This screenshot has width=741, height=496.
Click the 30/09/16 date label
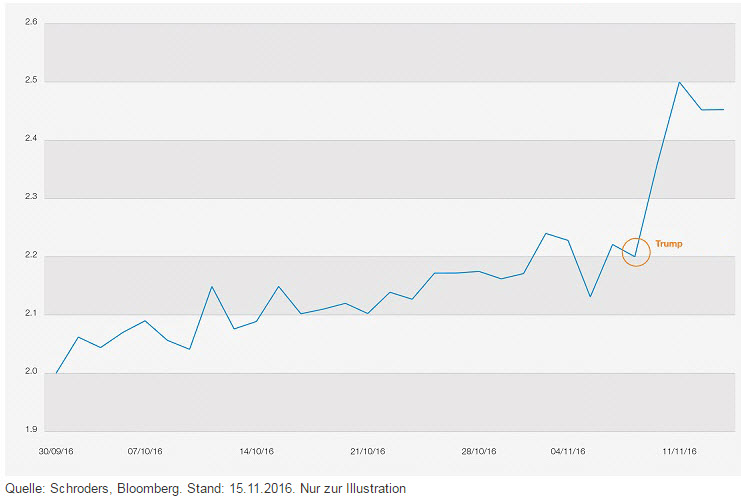click(x=56, y=451)
